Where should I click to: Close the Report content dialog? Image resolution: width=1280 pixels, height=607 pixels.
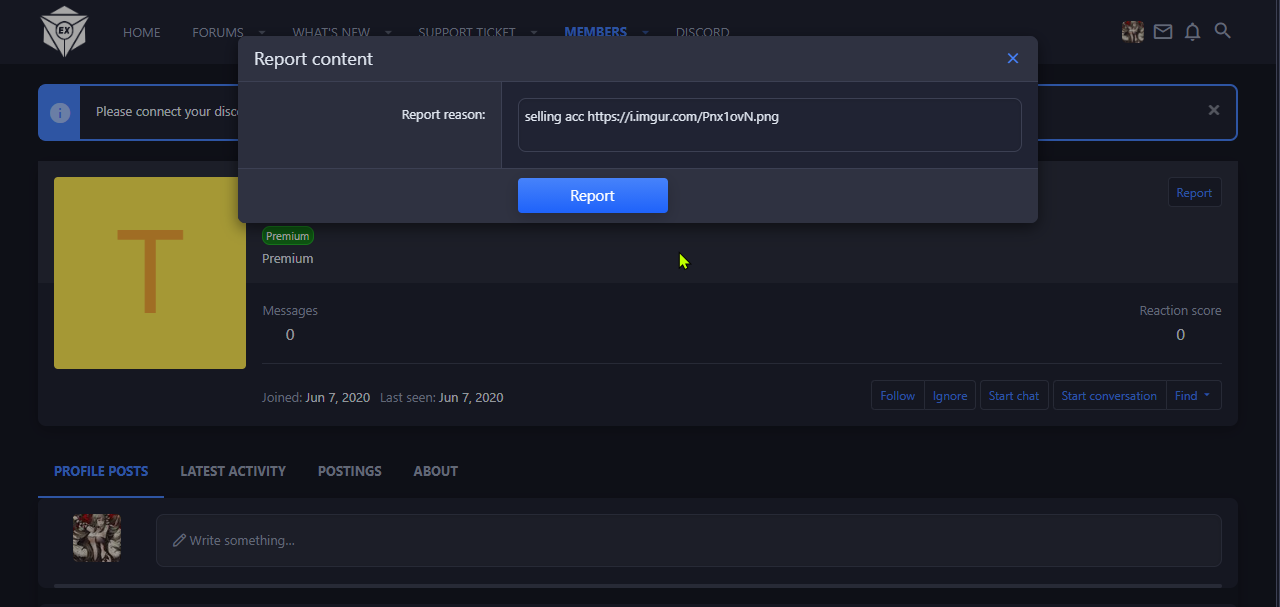[1012, 59]
